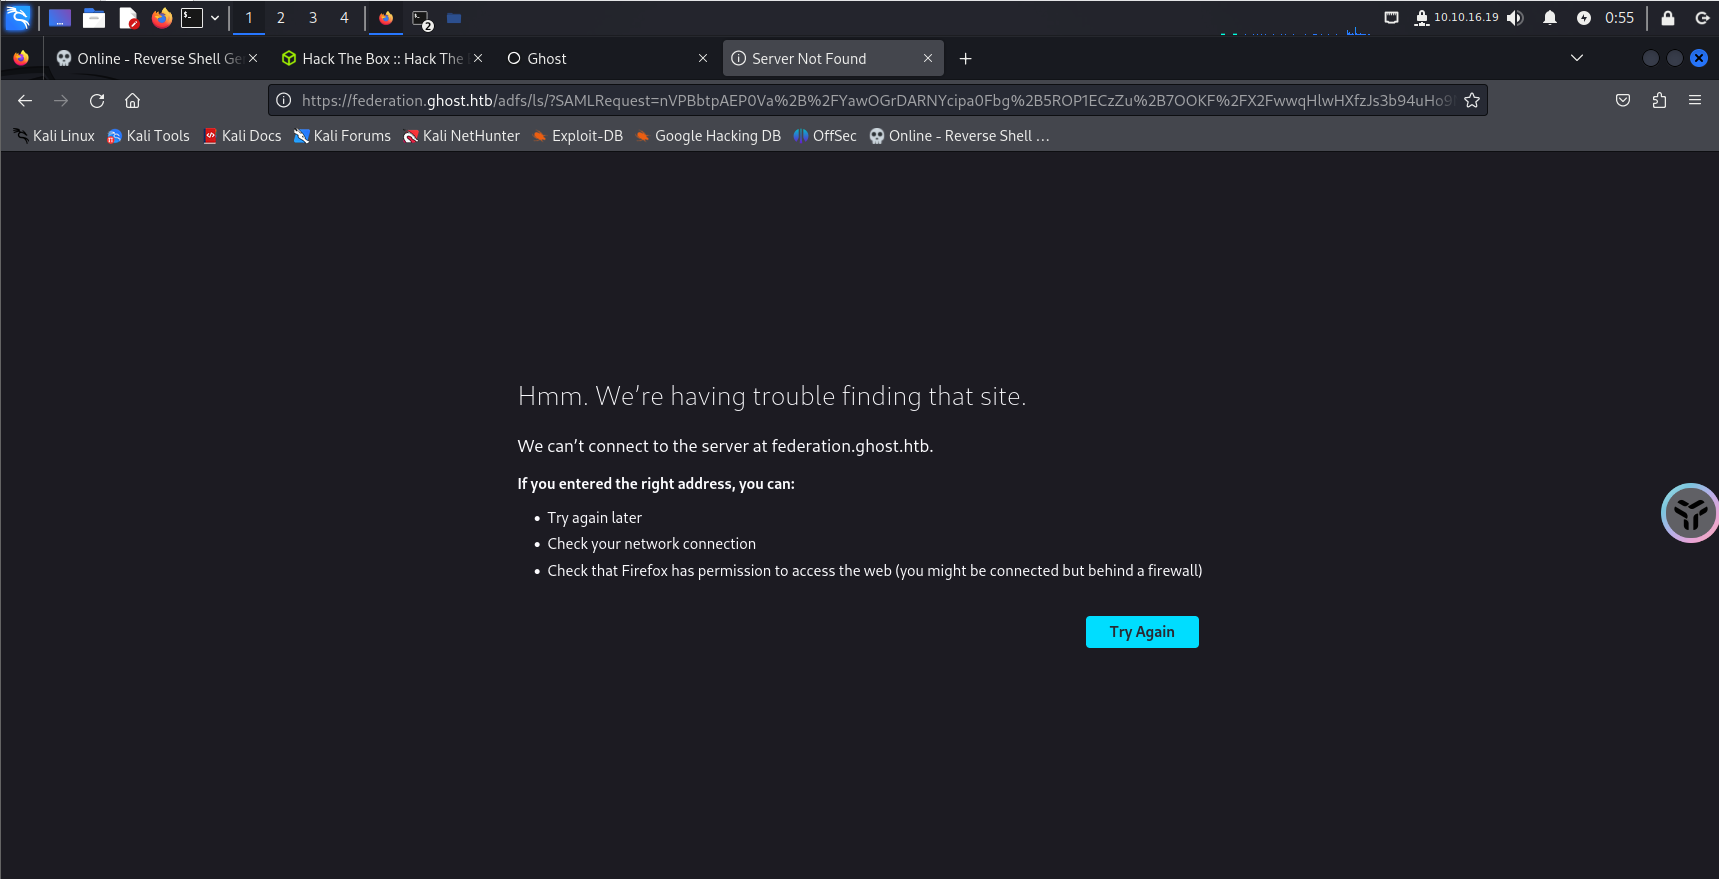View site information icon in address bar
1719x879 pixels.
(x=284, y=101)
